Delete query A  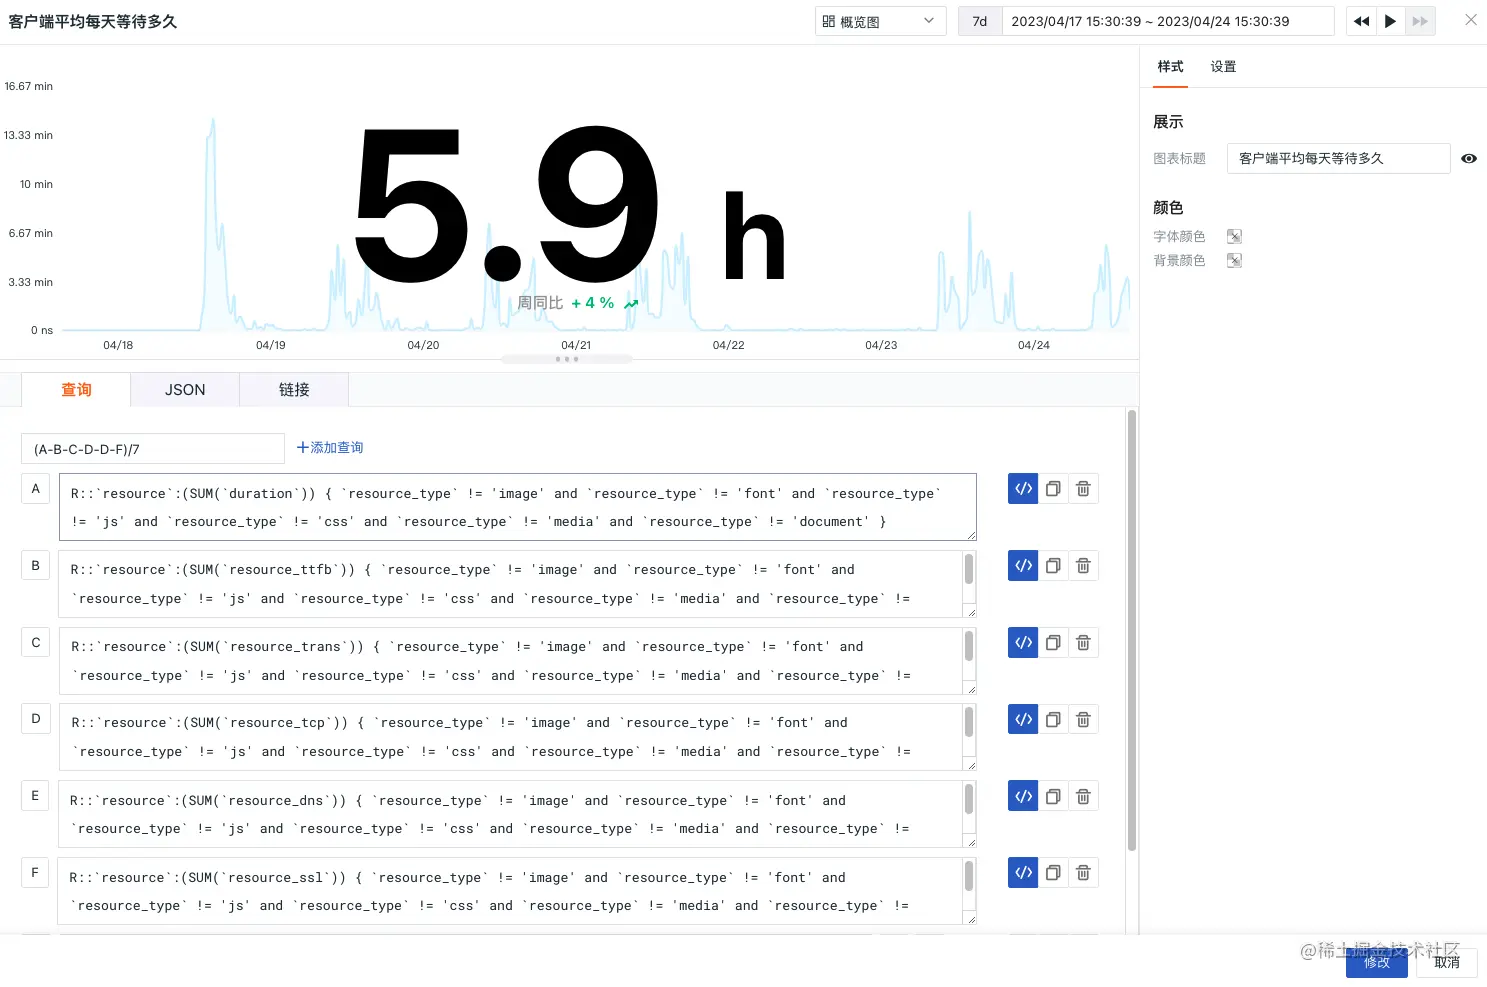pos(1083,489)
